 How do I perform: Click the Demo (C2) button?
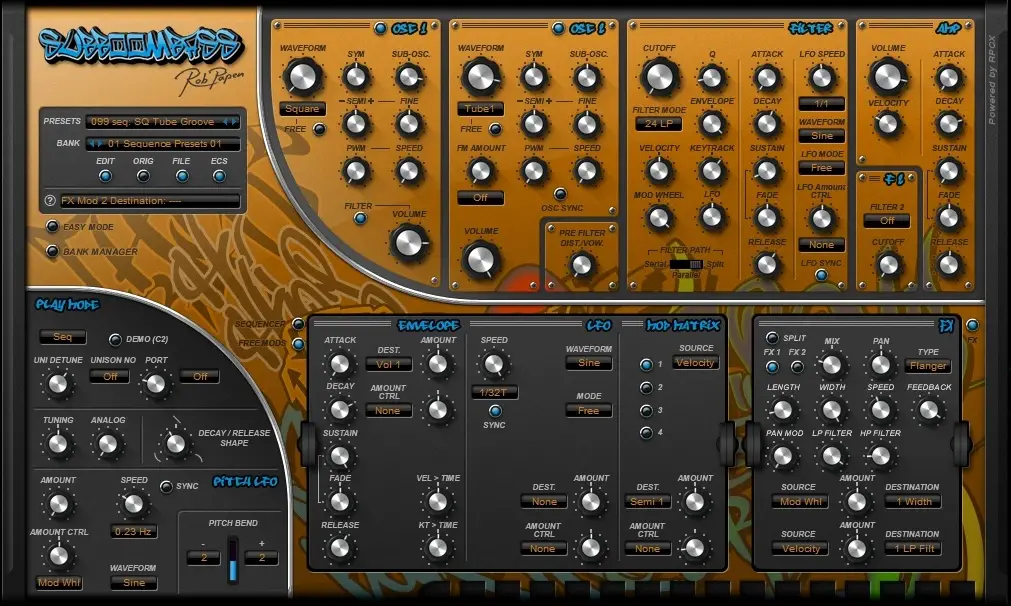[115, 339]
